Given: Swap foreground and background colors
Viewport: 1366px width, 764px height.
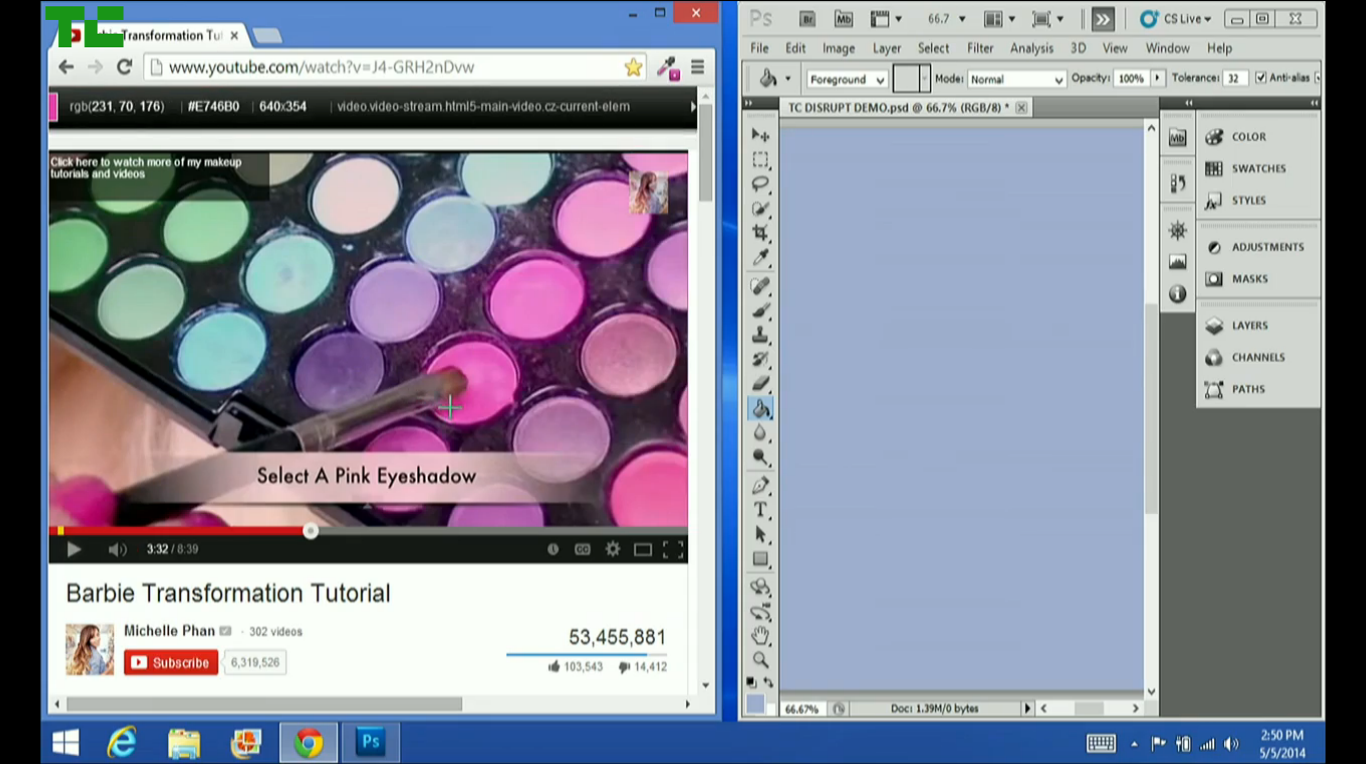Looking at the screenshot, I should pyautogui.click(x=769, y=683).
